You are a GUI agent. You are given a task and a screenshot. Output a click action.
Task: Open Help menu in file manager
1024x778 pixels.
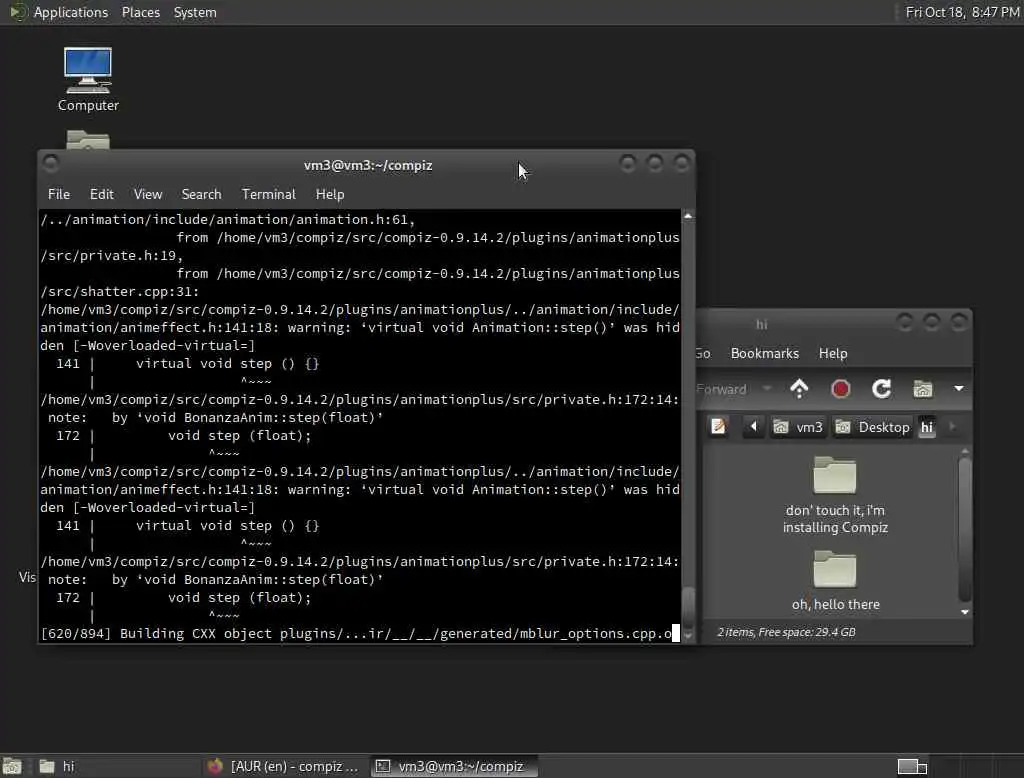pos(833,353)
